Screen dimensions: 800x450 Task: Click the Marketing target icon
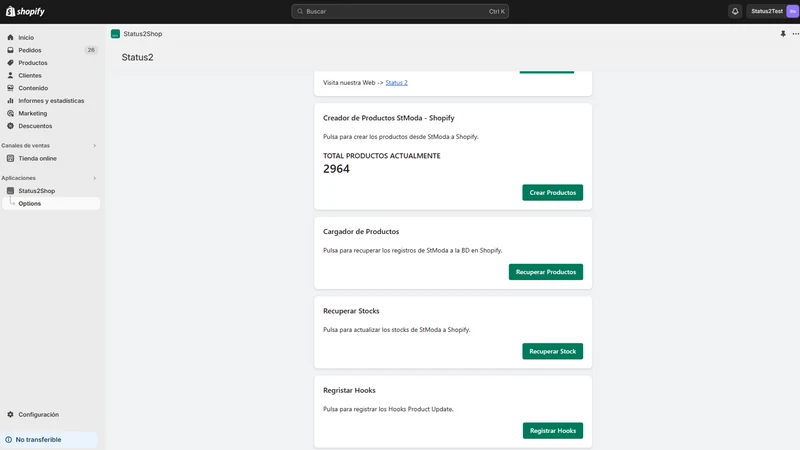10,113
